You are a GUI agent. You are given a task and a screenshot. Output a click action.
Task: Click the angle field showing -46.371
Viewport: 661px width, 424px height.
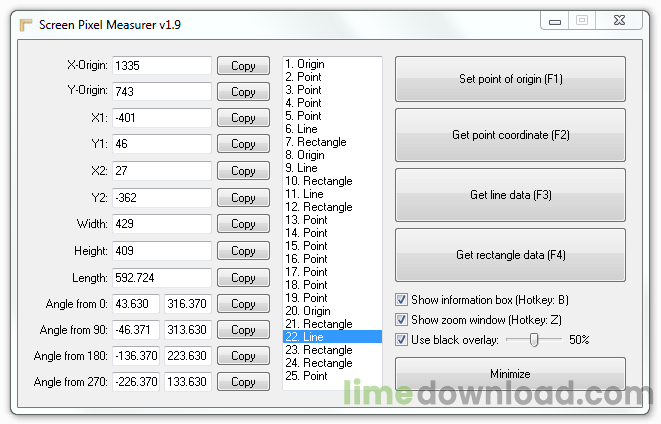pos(136,330)
